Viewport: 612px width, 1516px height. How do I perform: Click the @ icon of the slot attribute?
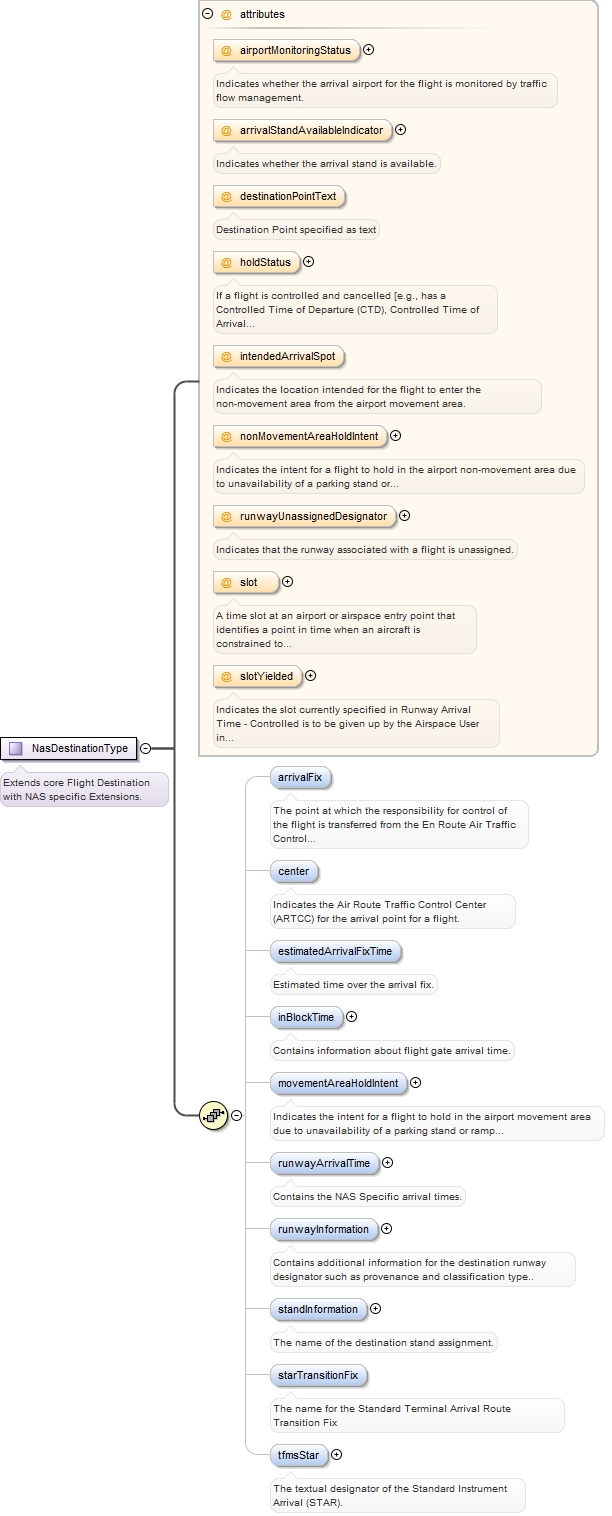pyautogui.click(x=226, y=582)
